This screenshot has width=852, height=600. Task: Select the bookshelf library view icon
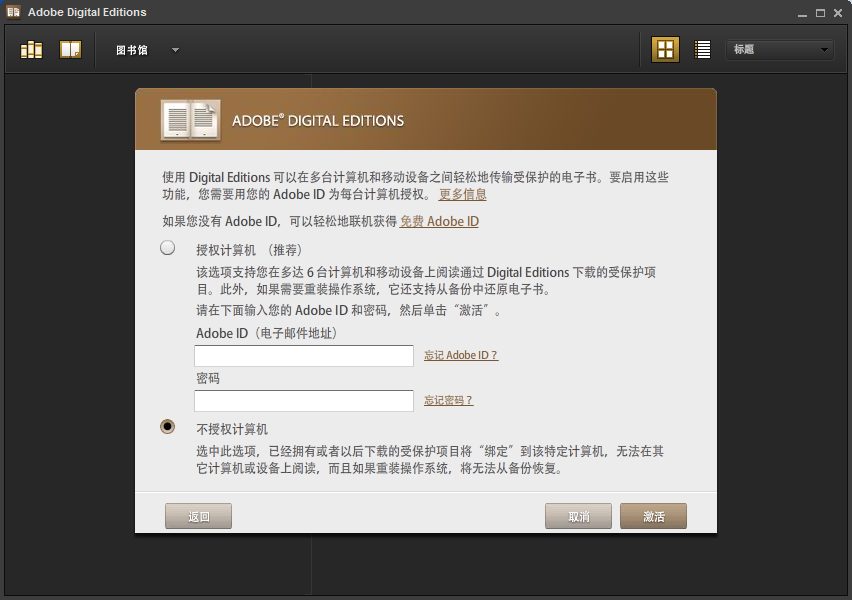[31, 48]
